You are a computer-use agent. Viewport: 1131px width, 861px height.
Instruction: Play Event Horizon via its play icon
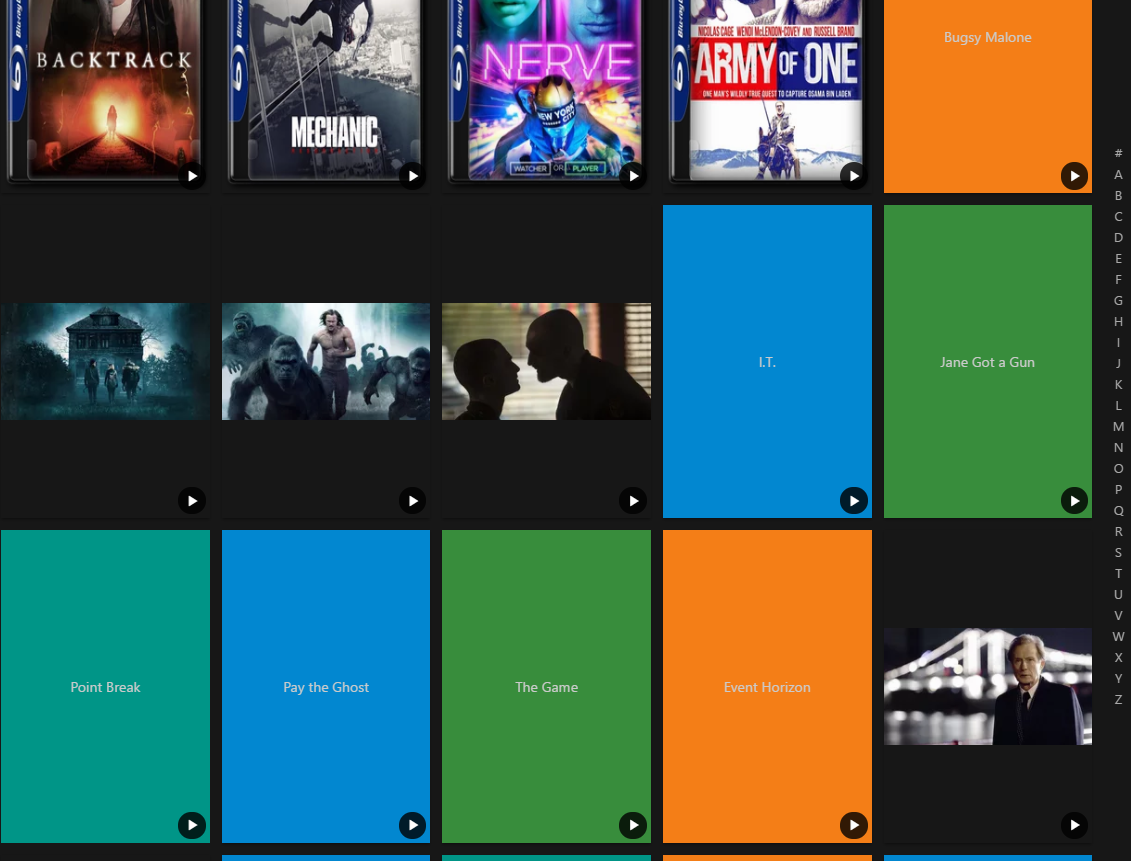[854, 826]
